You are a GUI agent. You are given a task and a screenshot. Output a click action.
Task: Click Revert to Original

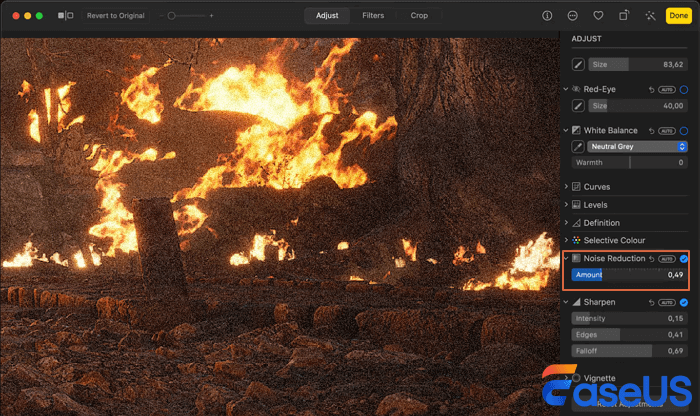(116, 16)
